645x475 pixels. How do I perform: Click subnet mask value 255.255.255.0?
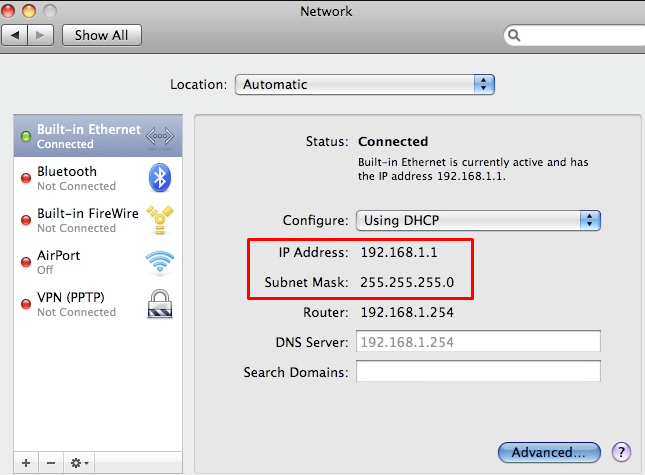coord(407,282)
